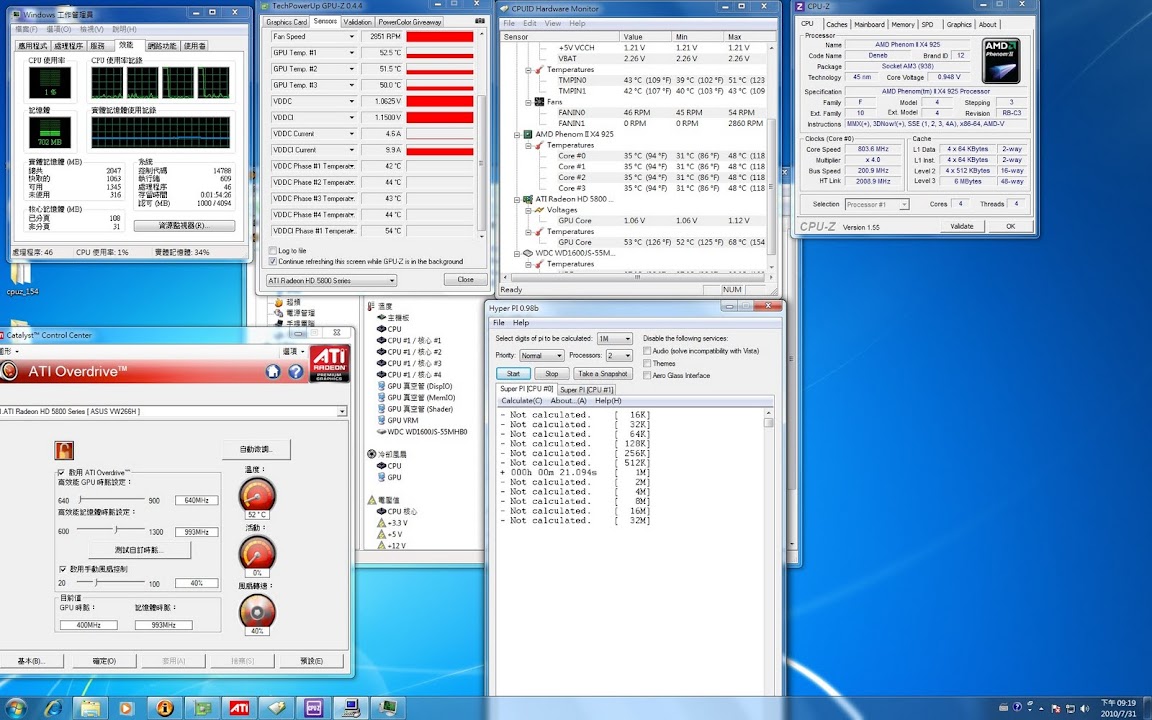Click GPU-Z screenshot camera icon
Viewport: 1152px width, 720px height.
[x=480, y=21]
